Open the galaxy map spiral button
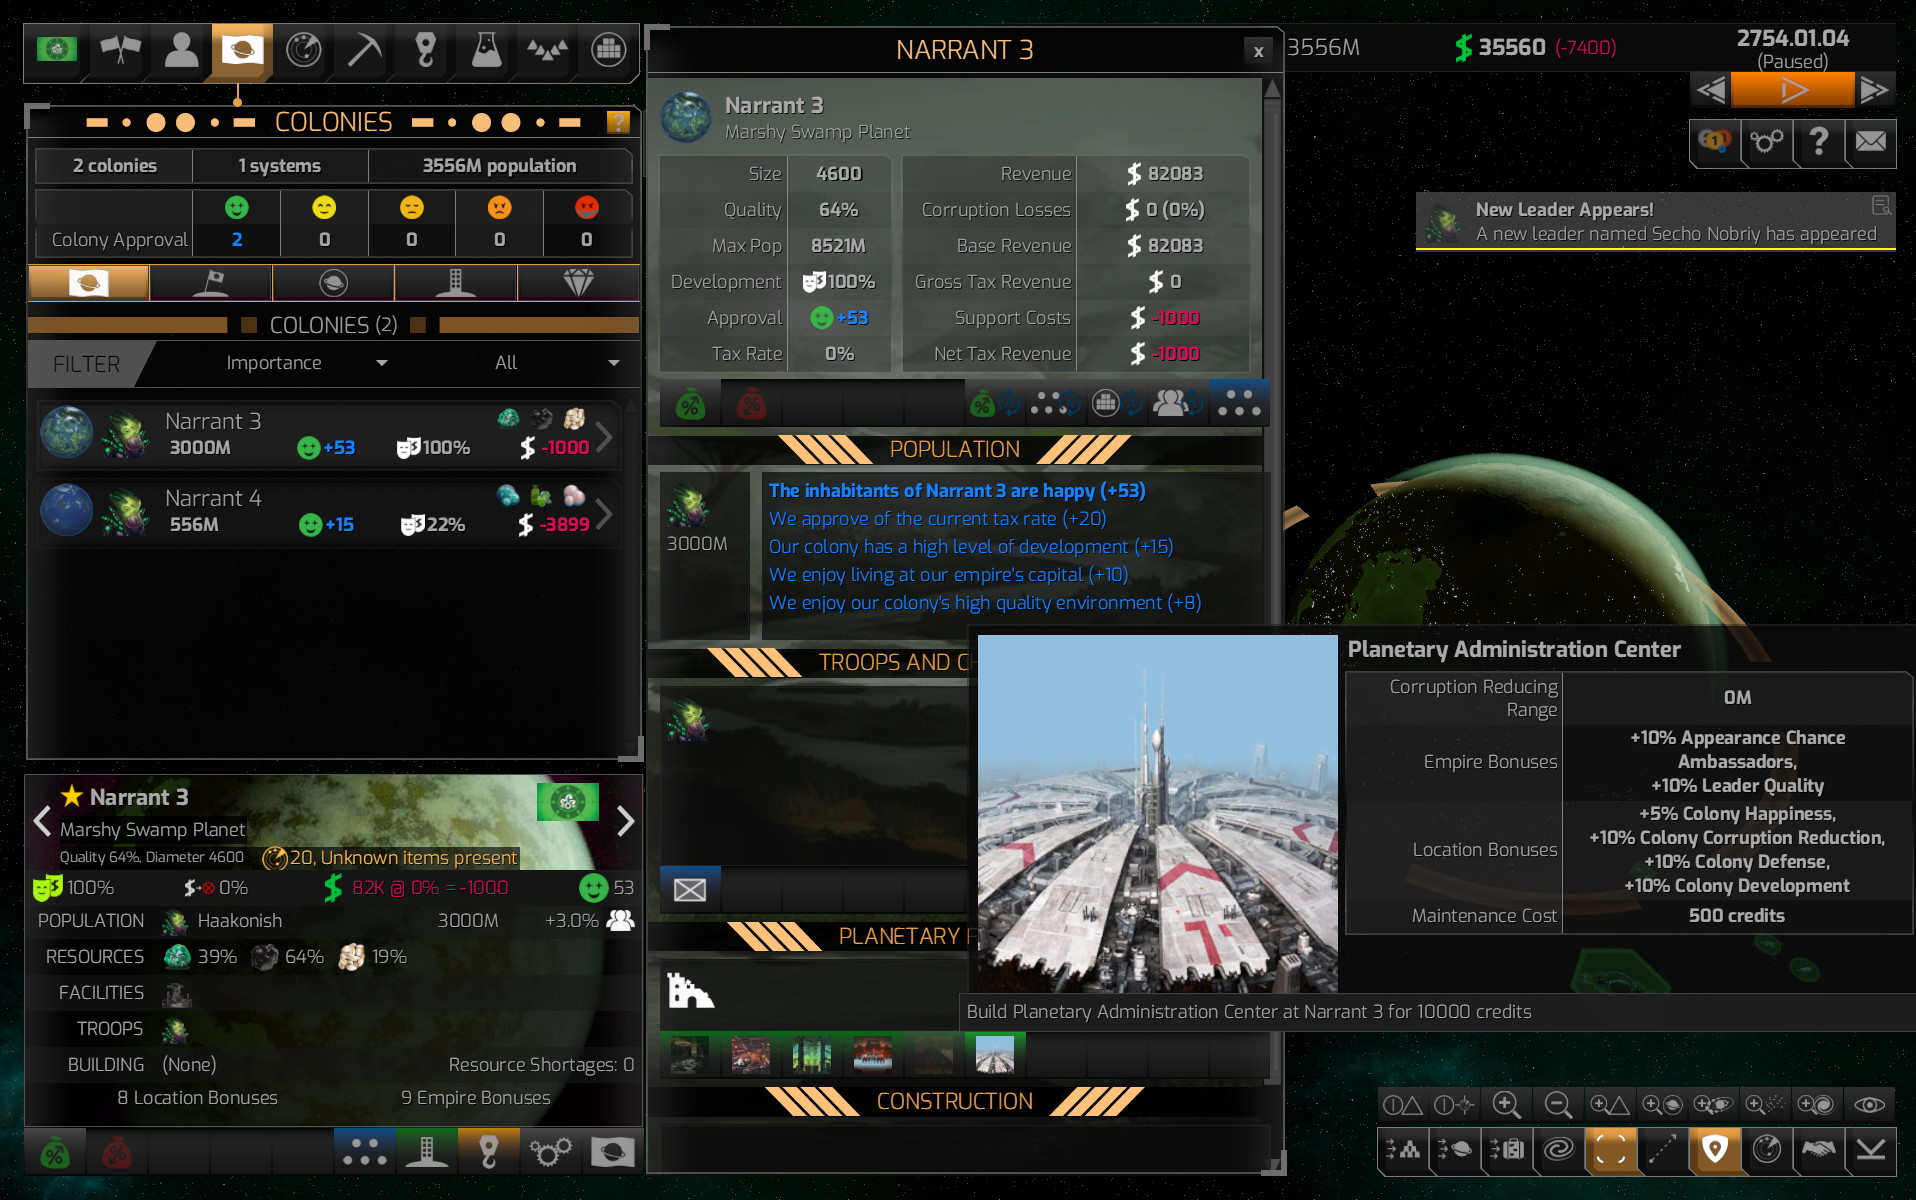This screenshot has width=1916, height=1200. point(1558,1150)
